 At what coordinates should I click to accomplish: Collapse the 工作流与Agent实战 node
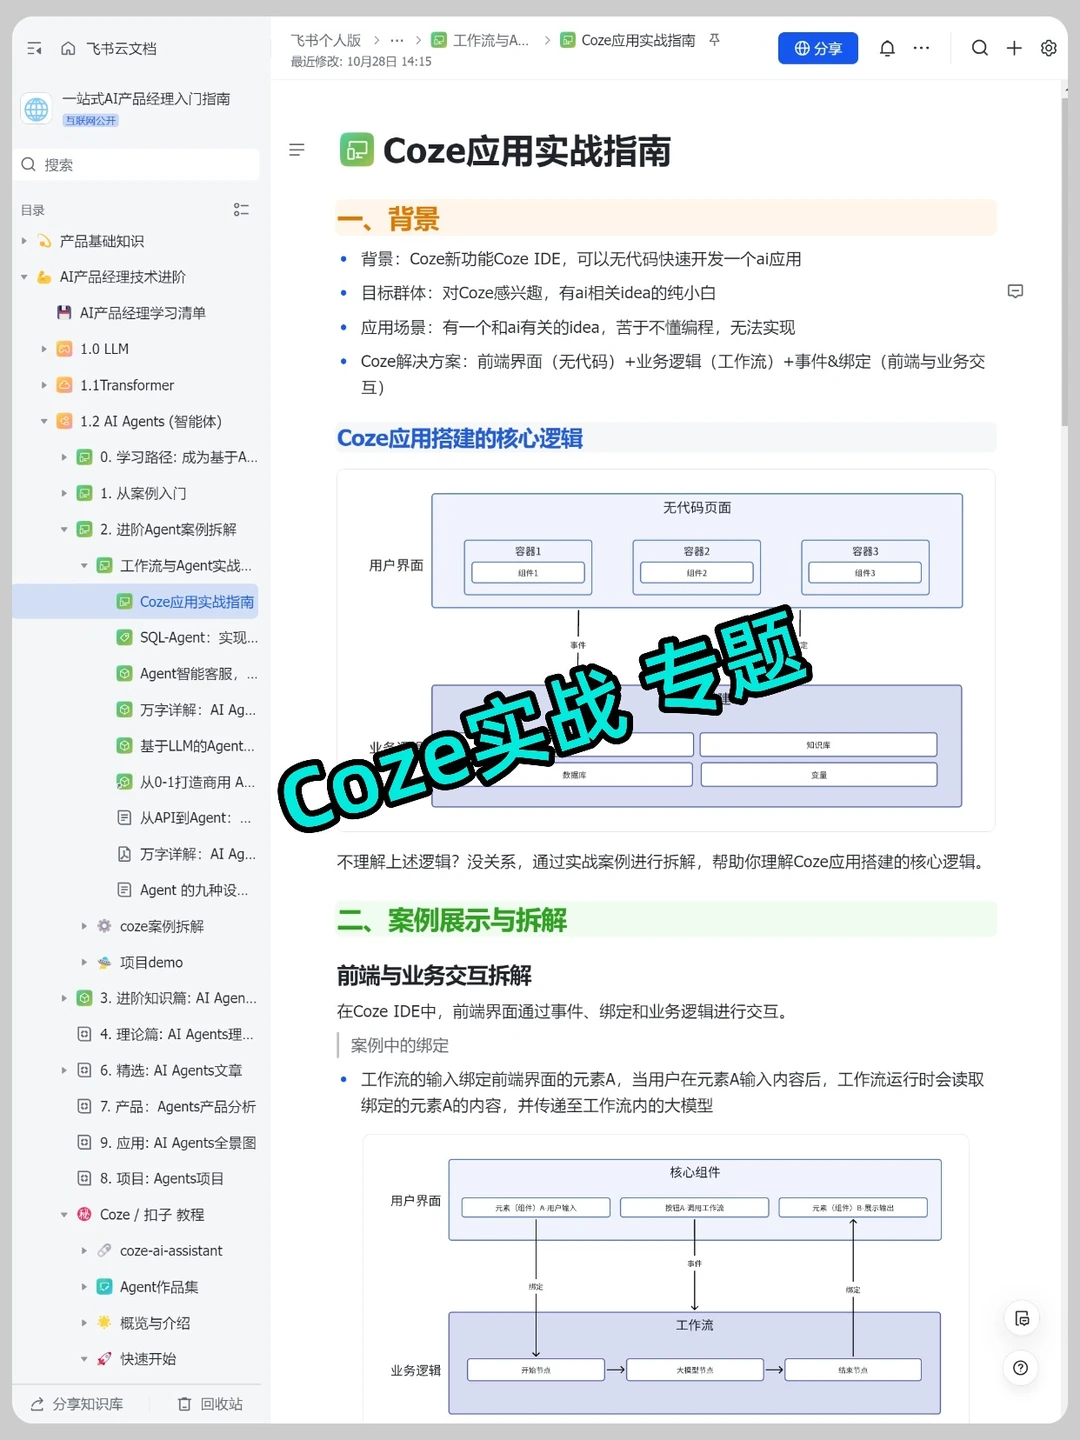84,565
